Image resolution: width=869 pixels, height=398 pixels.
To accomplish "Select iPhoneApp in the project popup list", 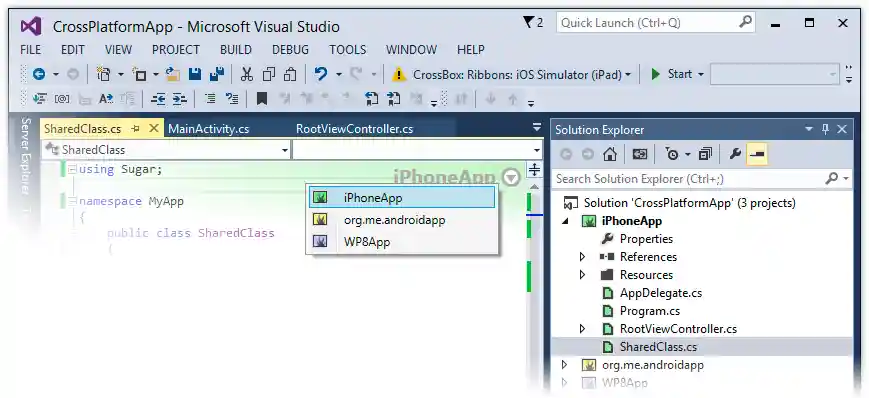I will [401, 197].
